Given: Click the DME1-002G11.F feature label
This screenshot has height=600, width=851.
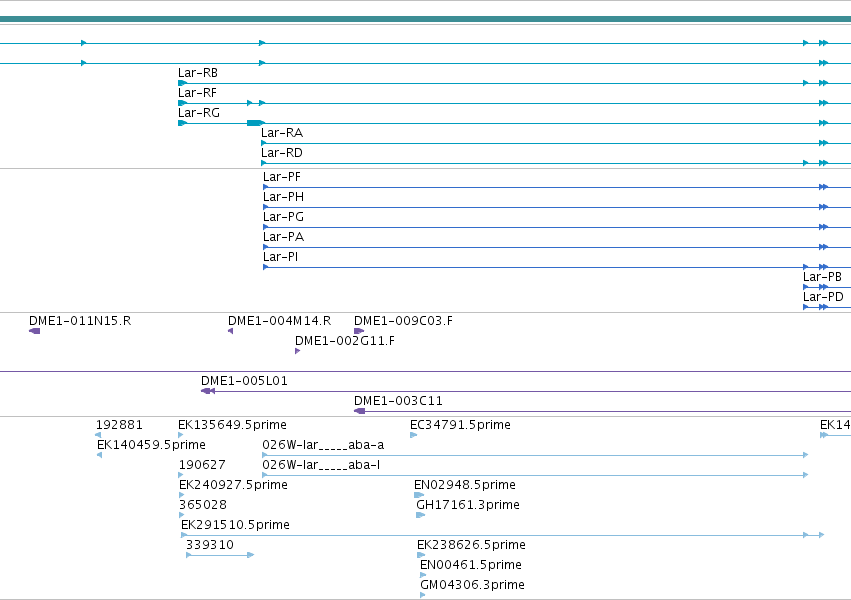Looking at the screenshot, I should point(345,341).
